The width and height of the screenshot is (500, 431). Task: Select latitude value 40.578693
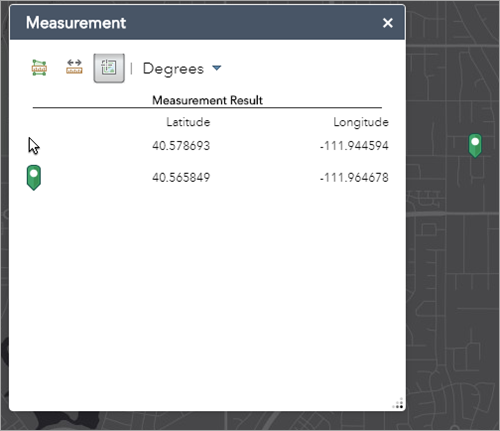pyautogui.click(x=181, y=146)
